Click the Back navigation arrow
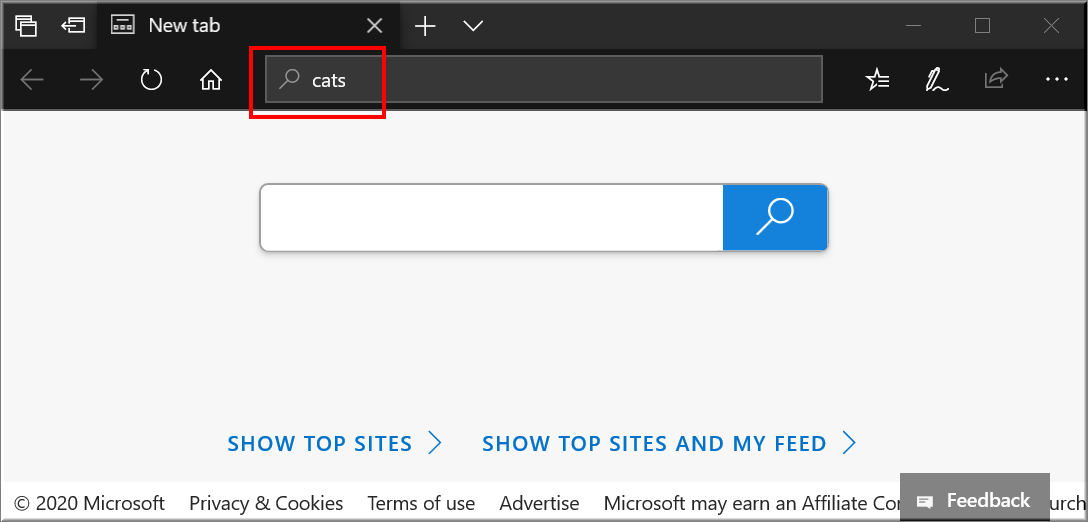The image size is (1088, 522). [32, 80]
